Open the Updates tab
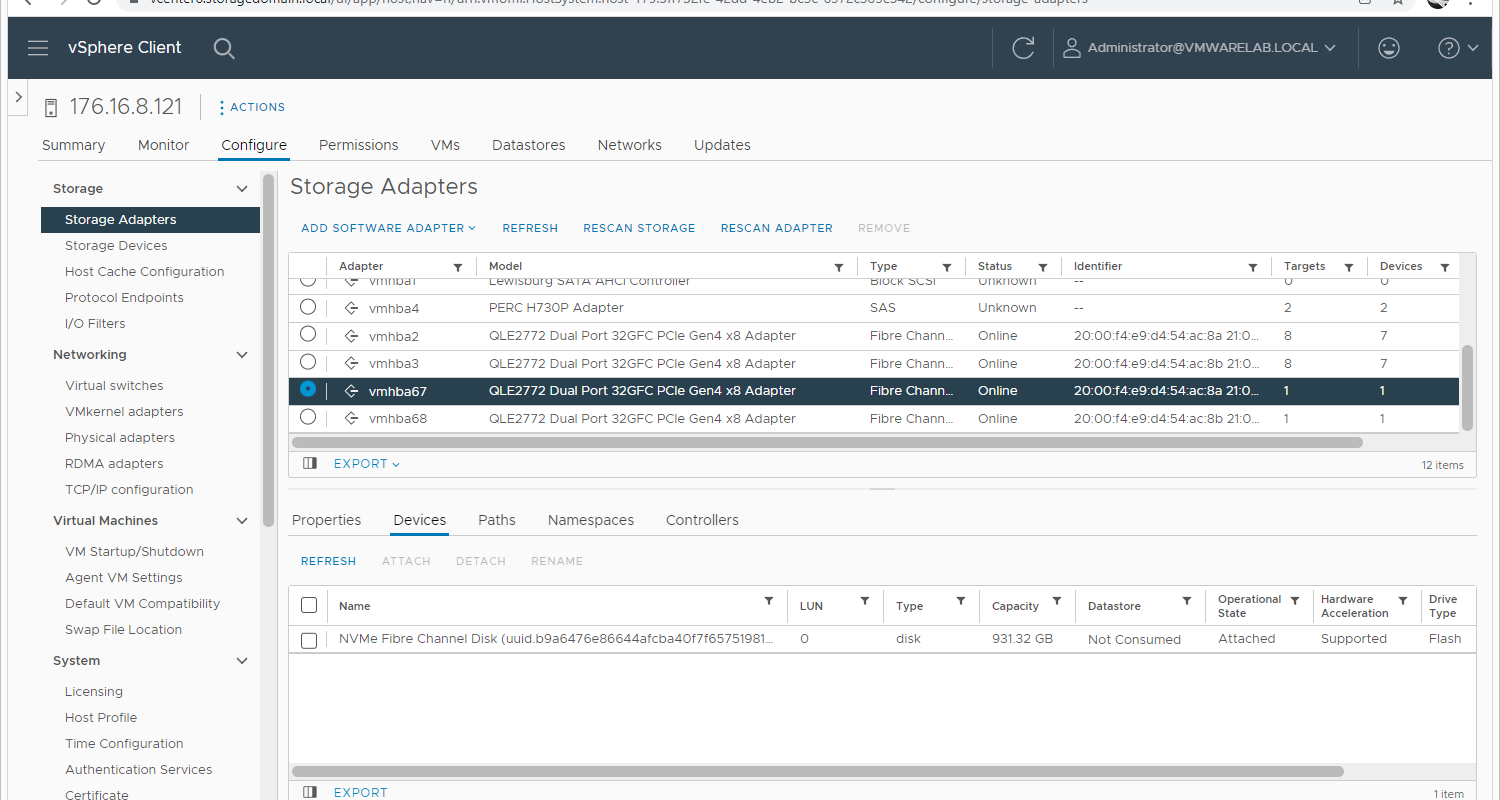1500x800 pixels. 722,145
